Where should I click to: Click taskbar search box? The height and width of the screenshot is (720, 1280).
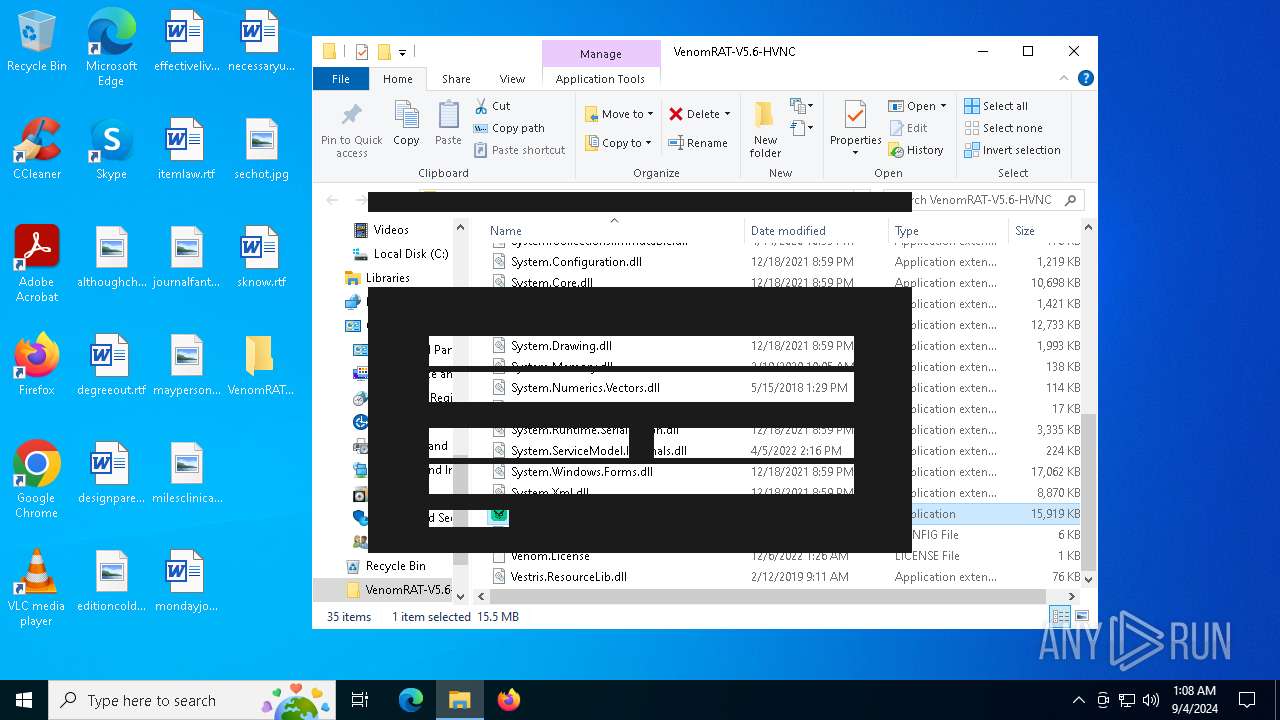194,700
